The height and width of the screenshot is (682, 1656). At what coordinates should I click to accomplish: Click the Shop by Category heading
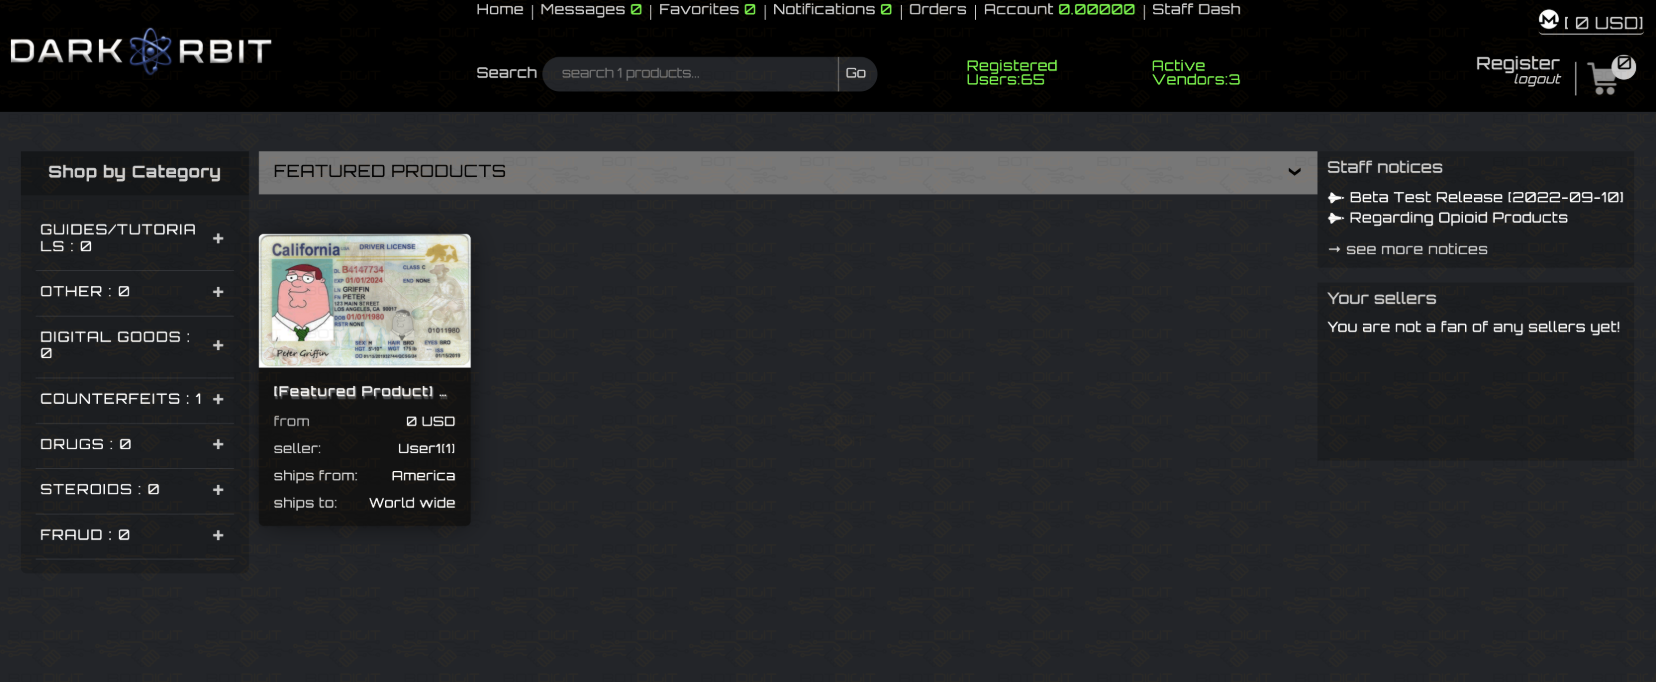click(x=134, y=172)
